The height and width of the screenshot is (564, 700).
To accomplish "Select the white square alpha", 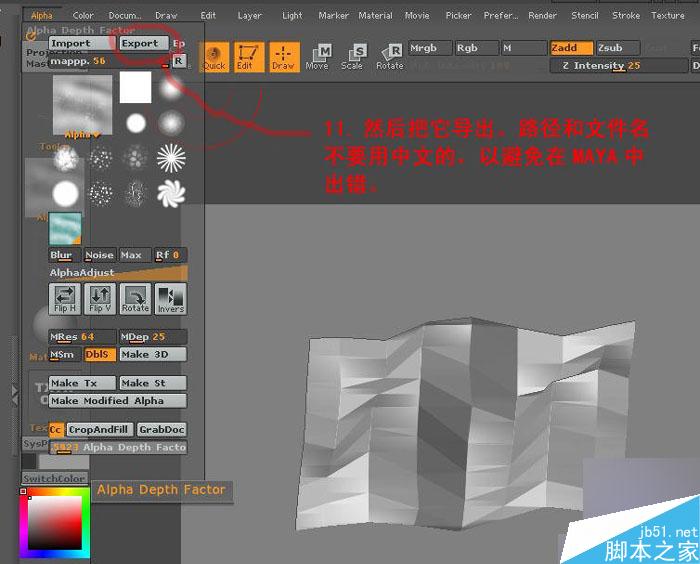I will pos(136,88).
